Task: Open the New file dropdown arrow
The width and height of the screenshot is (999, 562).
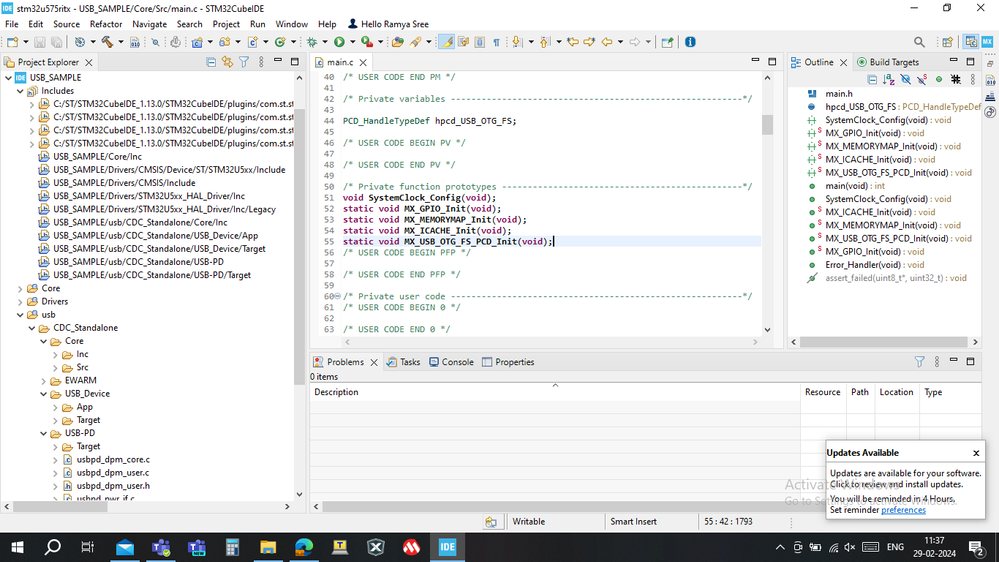Action: pyautogui.click(x=25, y=42)
